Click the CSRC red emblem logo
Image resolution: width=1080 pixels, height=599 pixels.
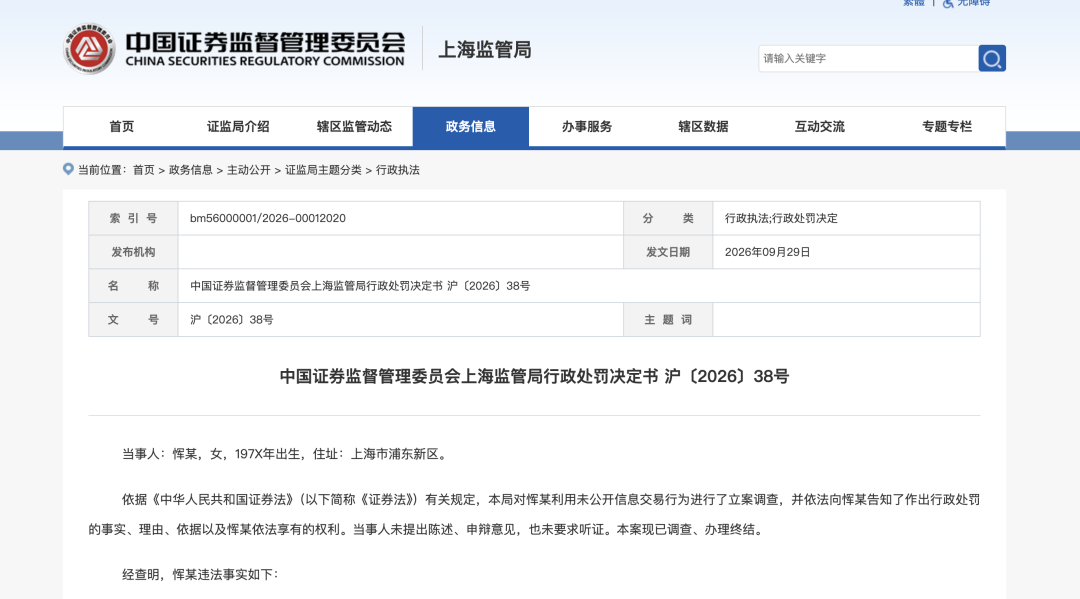pos(89,49)
